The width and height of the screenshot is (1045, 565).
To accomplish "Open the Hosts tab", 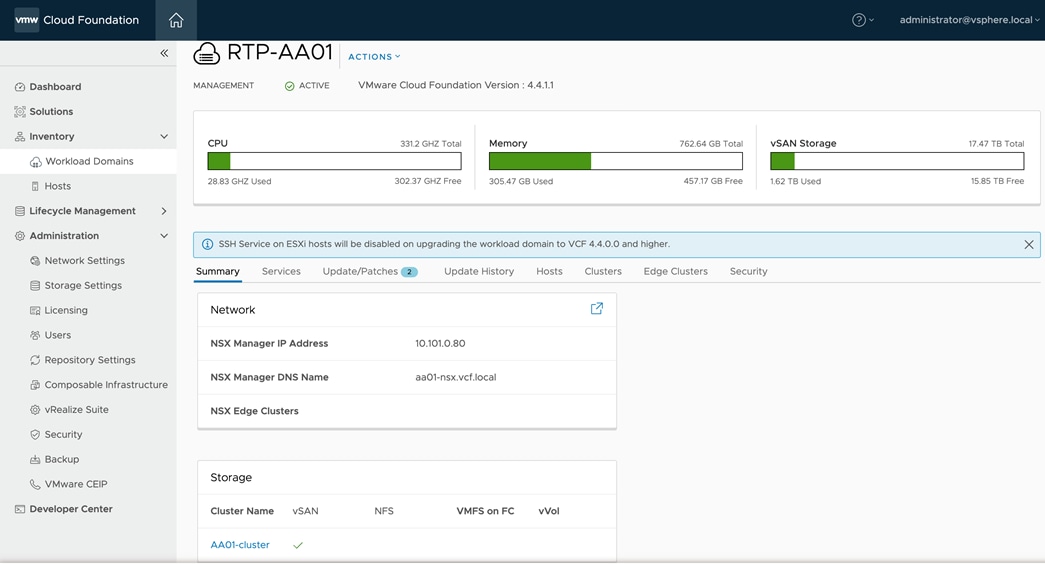I will 549,271.
